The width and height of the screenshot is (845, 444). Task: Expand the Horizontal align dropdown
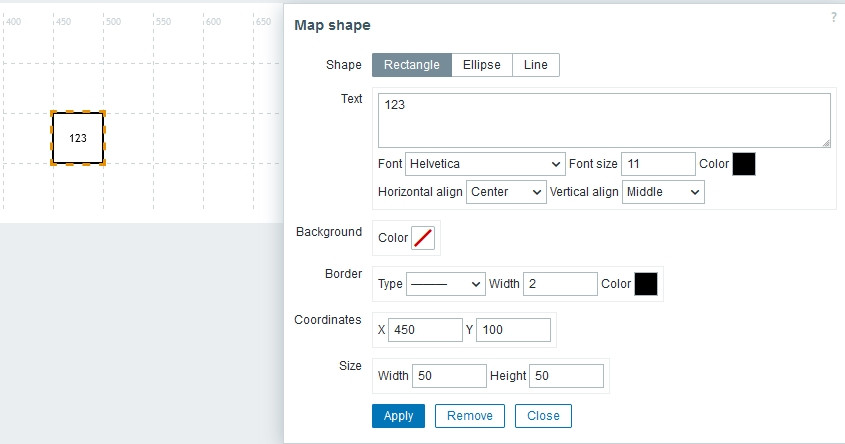pyautogui.click(x=506, y=191)
